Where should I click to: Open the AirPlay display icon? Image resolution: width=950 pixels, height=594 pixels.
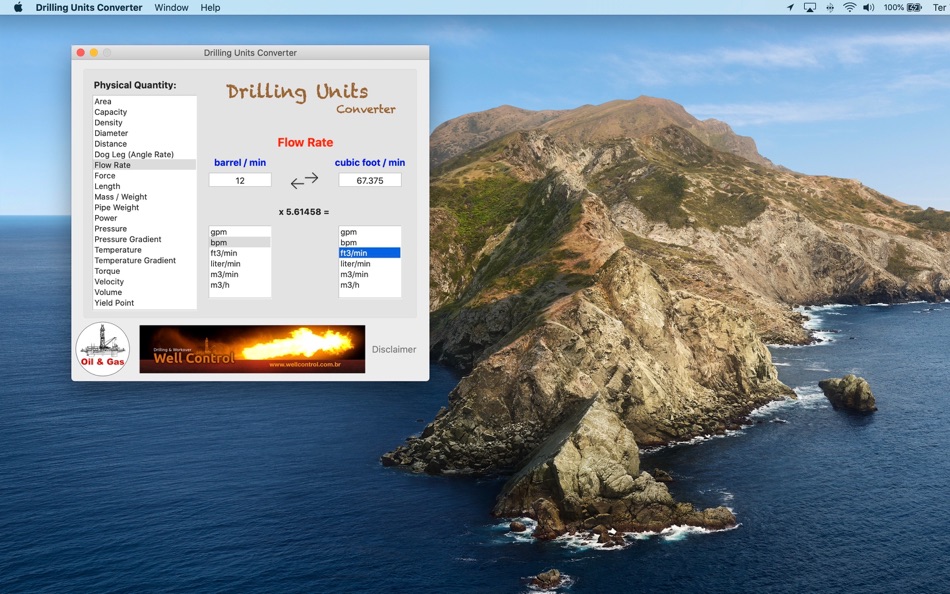click(x=810, y=7)
